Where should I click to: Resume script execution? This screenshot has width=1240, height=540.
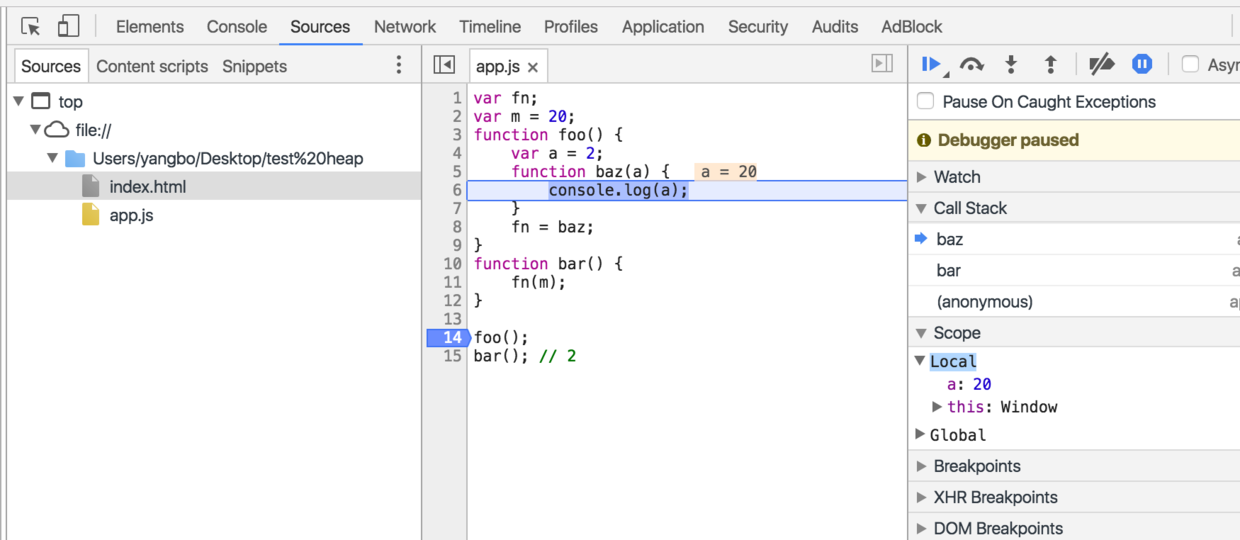(x=931, y=65)
